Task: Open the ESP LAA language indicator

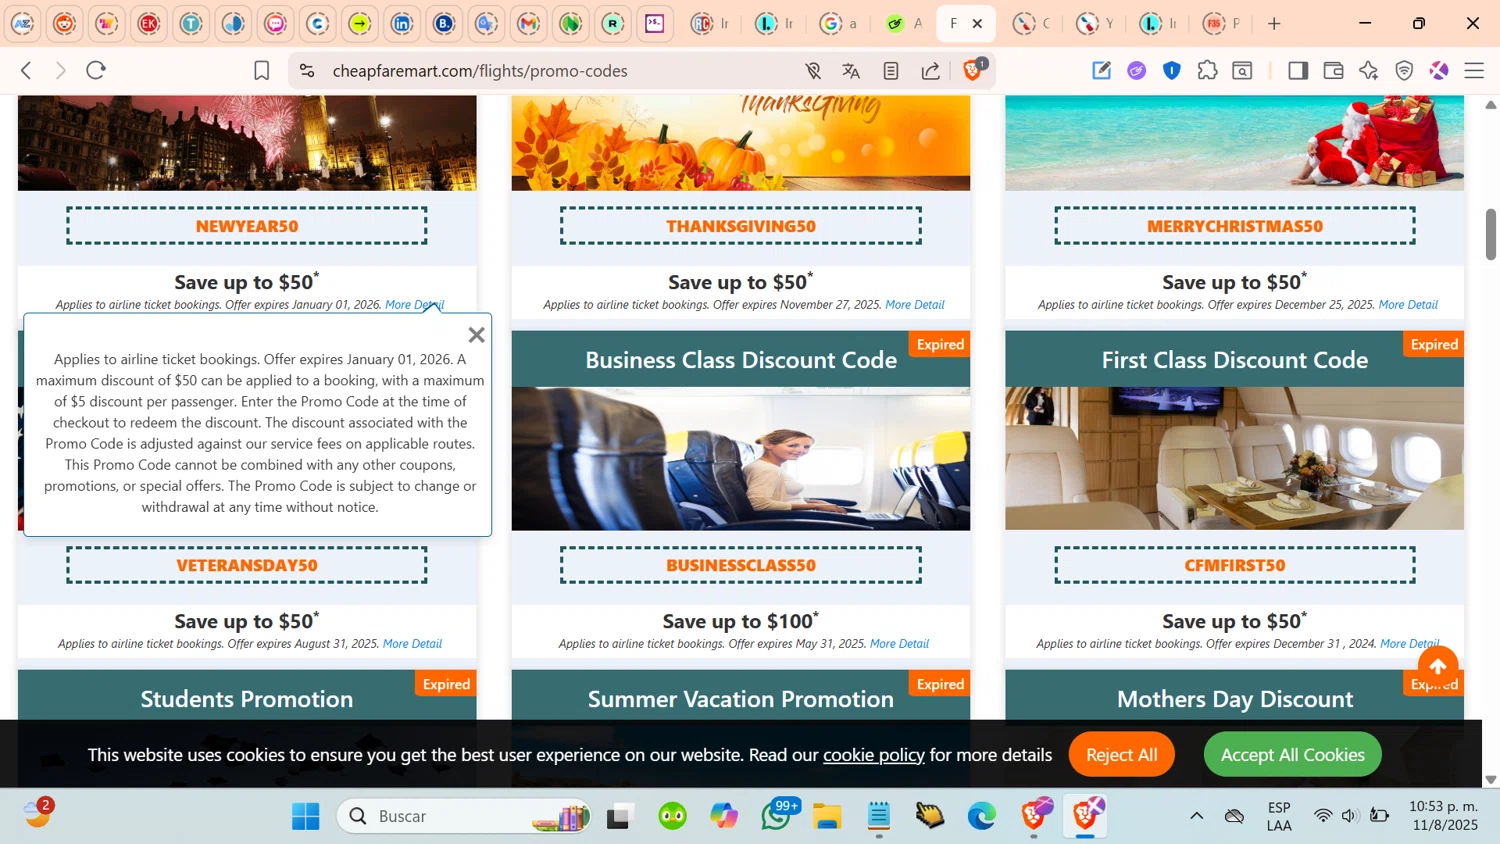Action: pos(1279,816)
